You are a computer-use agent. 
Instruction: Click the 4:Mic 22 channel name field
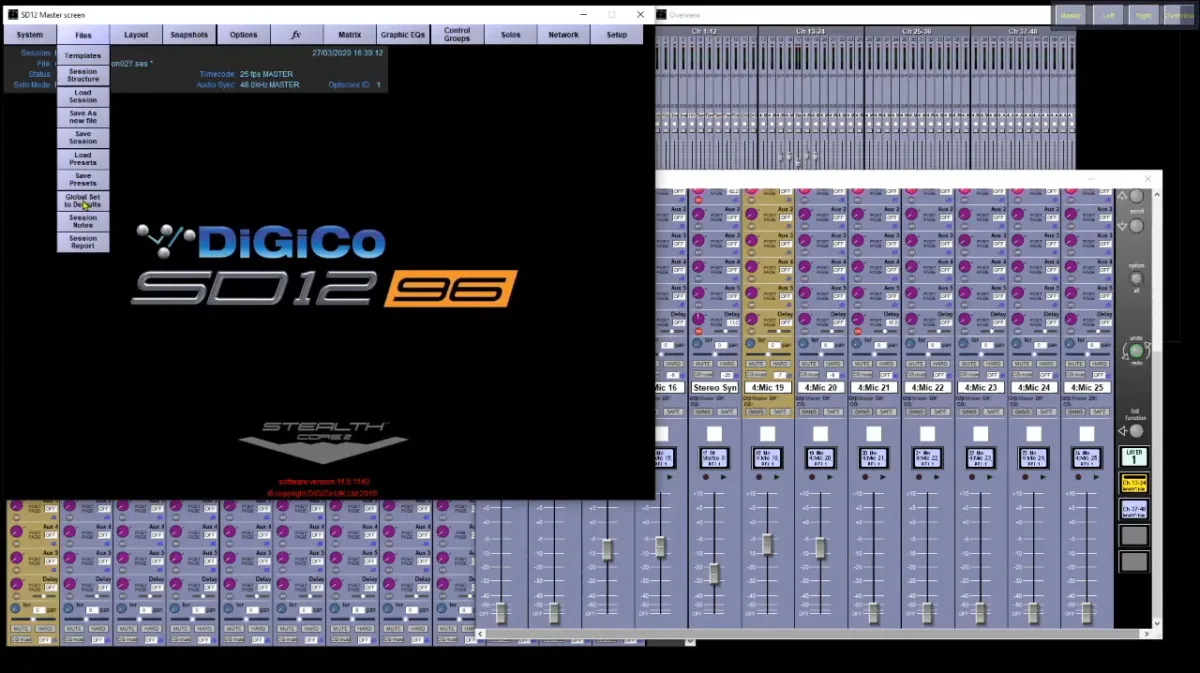pos(927,388)
